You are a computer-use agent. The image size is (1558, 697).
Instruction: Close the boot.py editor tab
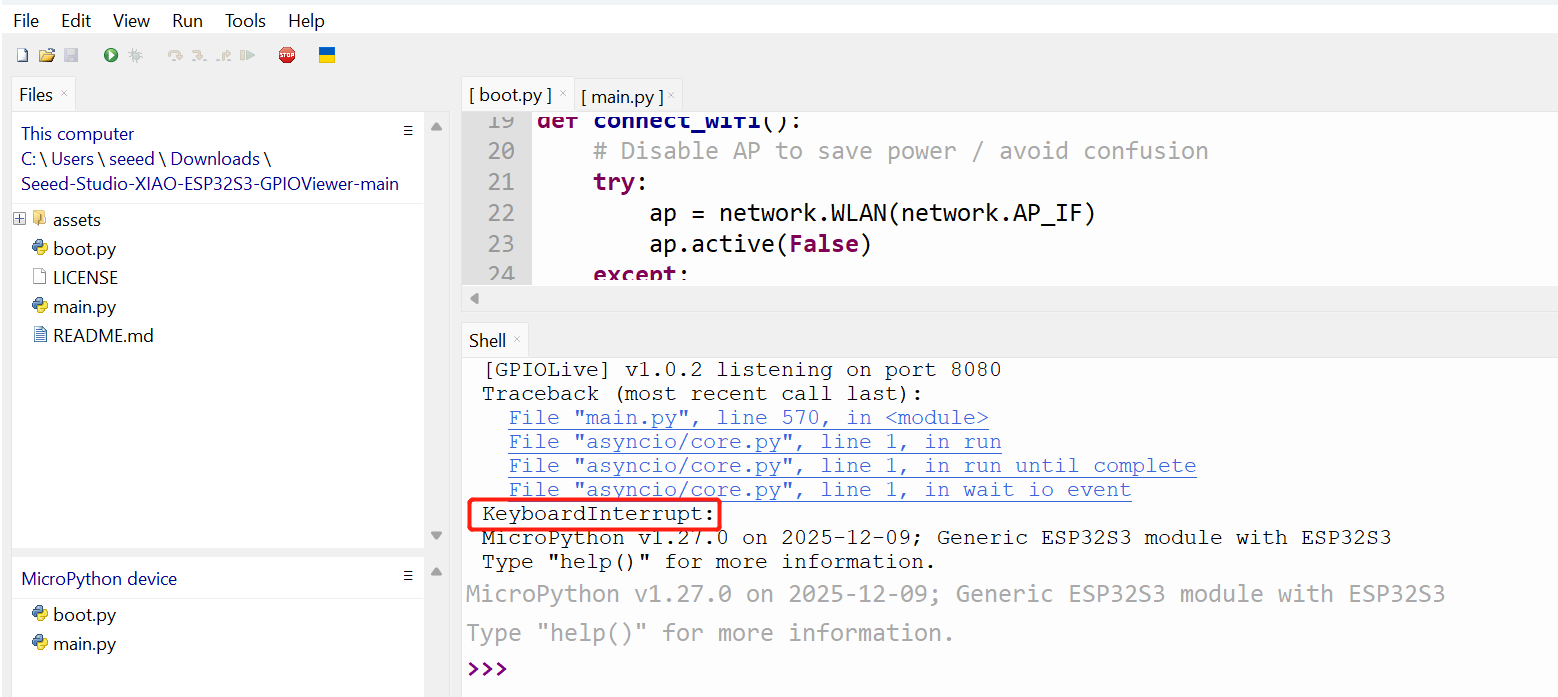[563, 94]
